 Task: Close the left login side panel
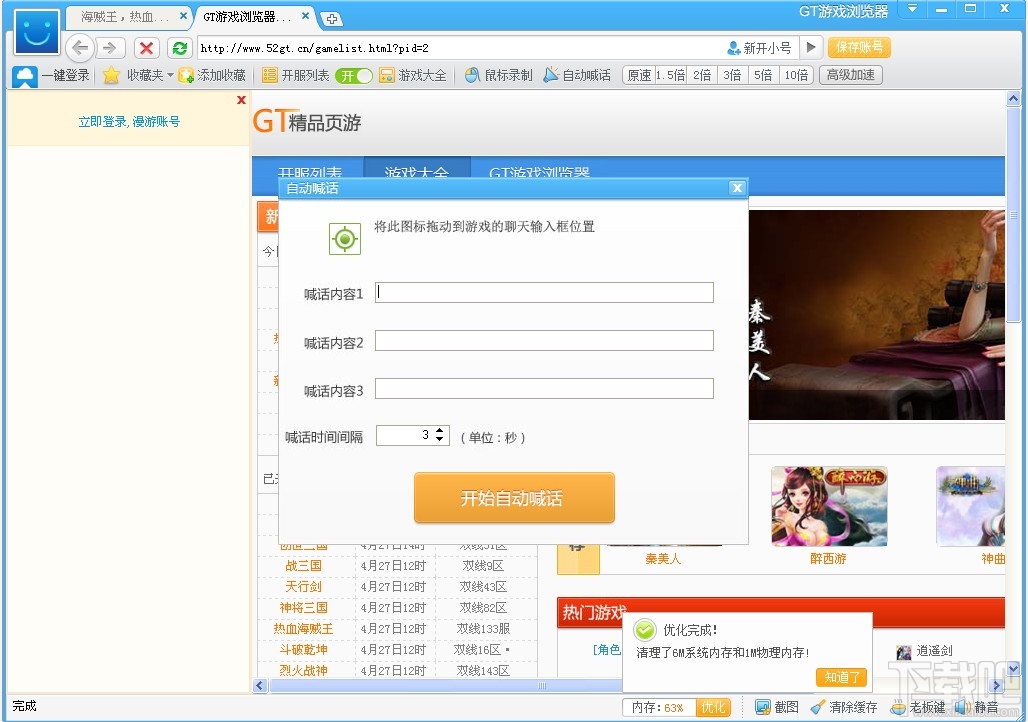tap(241, 100)
